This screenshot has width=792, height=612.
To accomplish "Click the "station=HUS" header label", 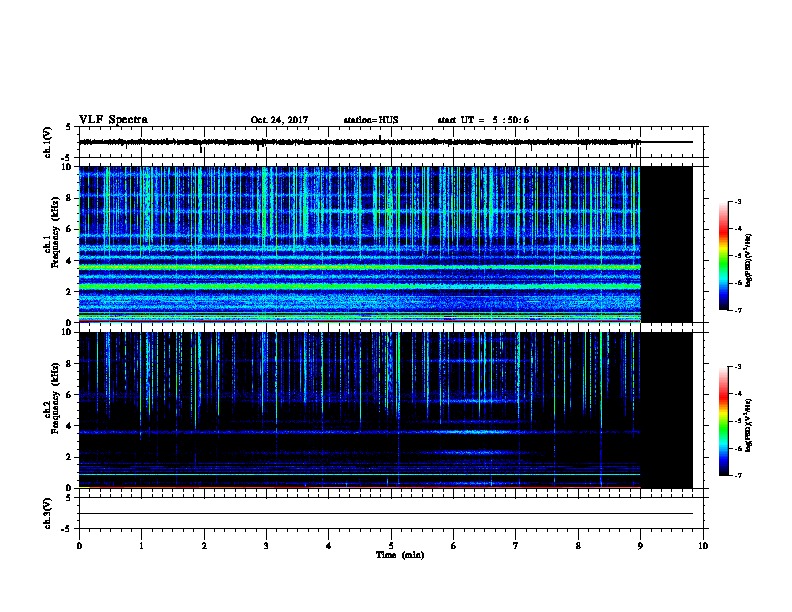I will [x=371, y=120].
